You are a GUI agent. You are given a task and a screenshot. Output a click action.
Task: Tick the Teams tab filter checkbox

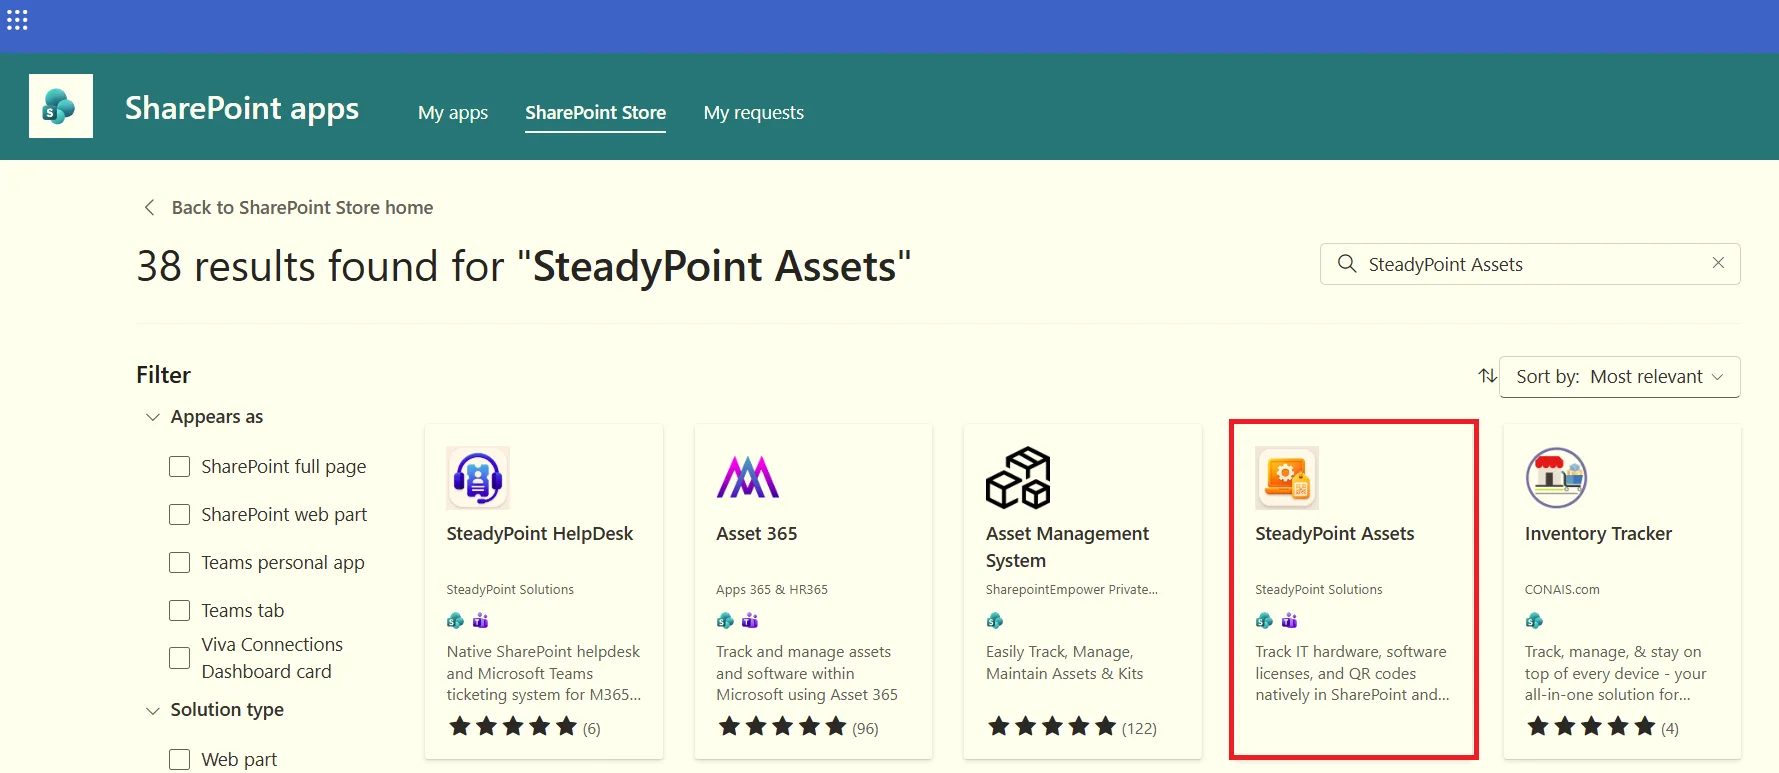click(x=180, y=611)
